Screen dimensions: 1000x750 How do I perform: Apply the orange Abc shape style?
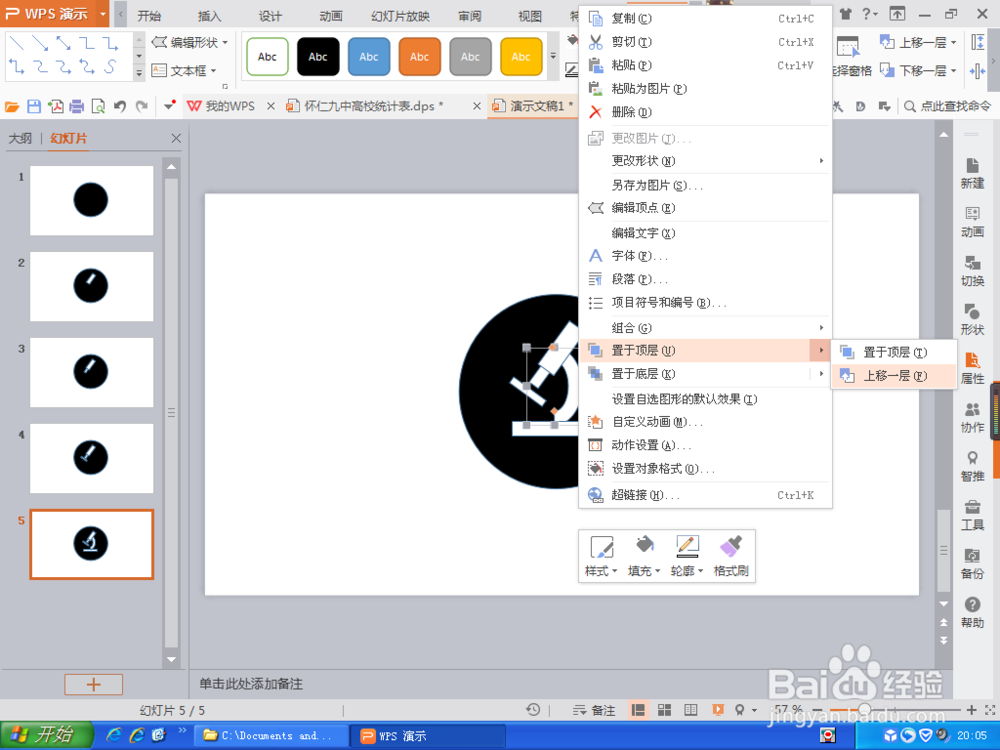(419, 56)
